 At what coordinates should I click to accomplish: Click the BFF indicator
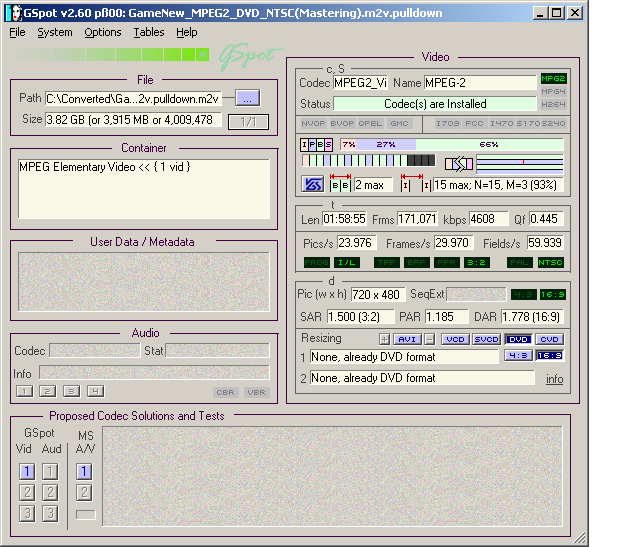(417, 262)
